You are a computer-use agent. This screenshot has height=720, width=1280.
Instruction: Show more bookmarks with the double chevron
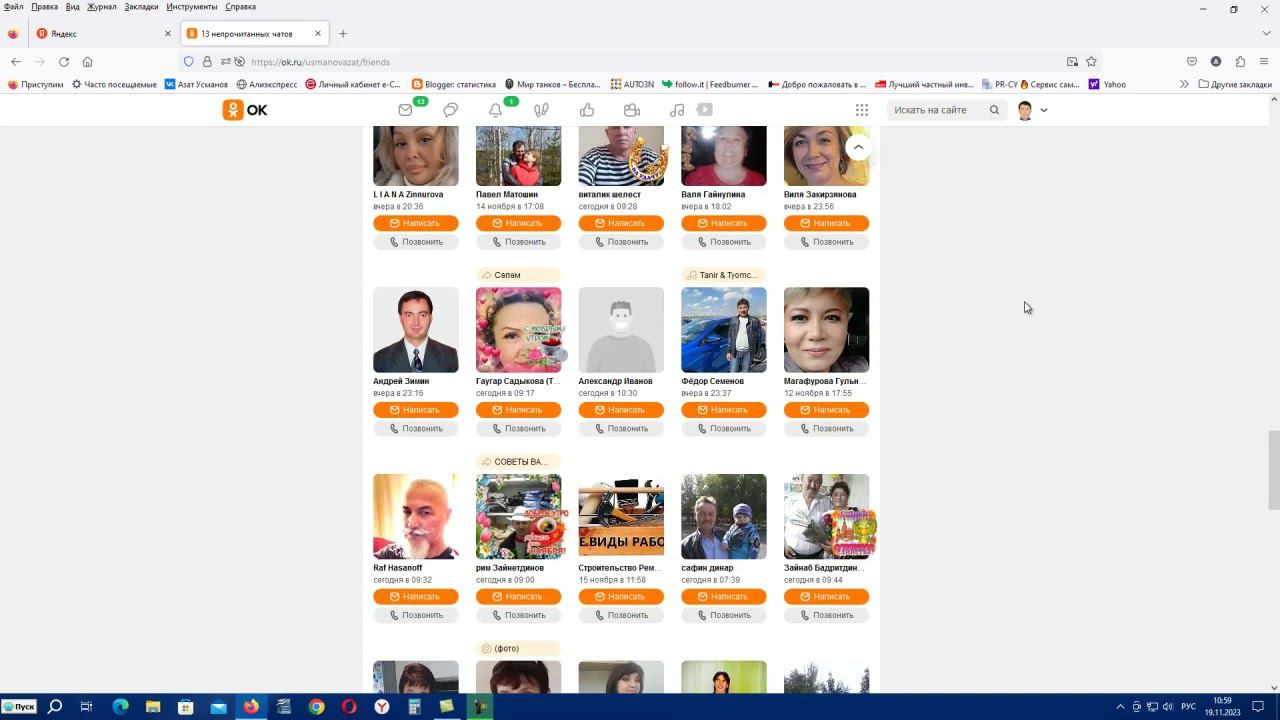pos(1184,85)
